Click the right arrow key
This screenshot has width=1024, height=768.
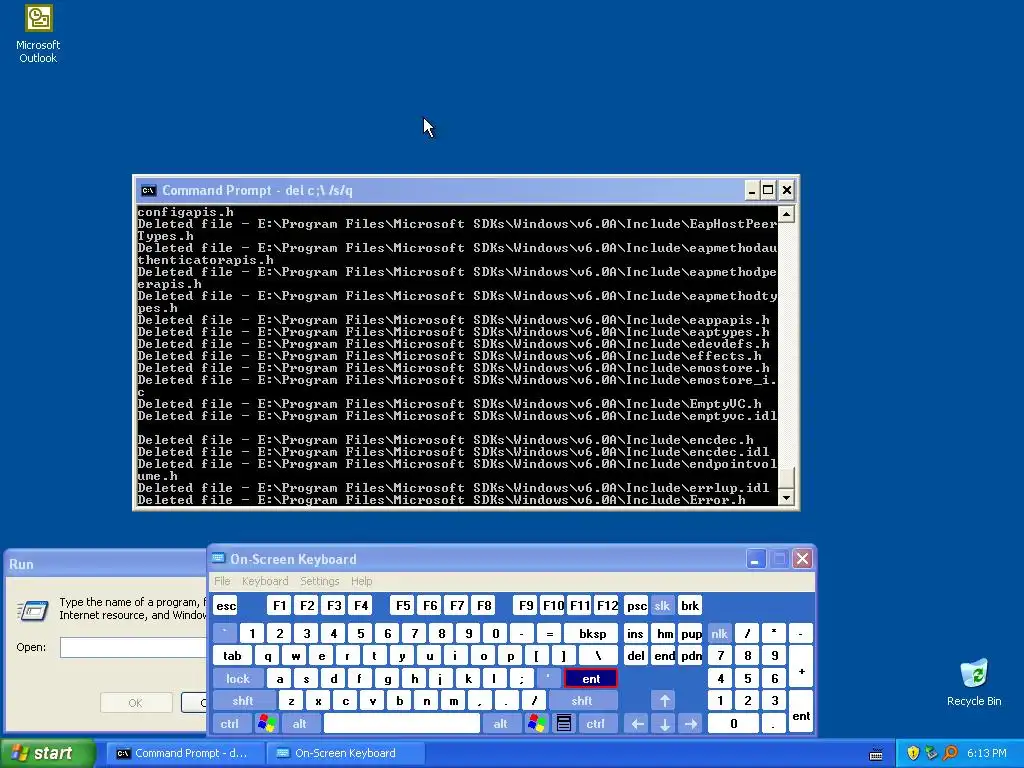[691, 724]
